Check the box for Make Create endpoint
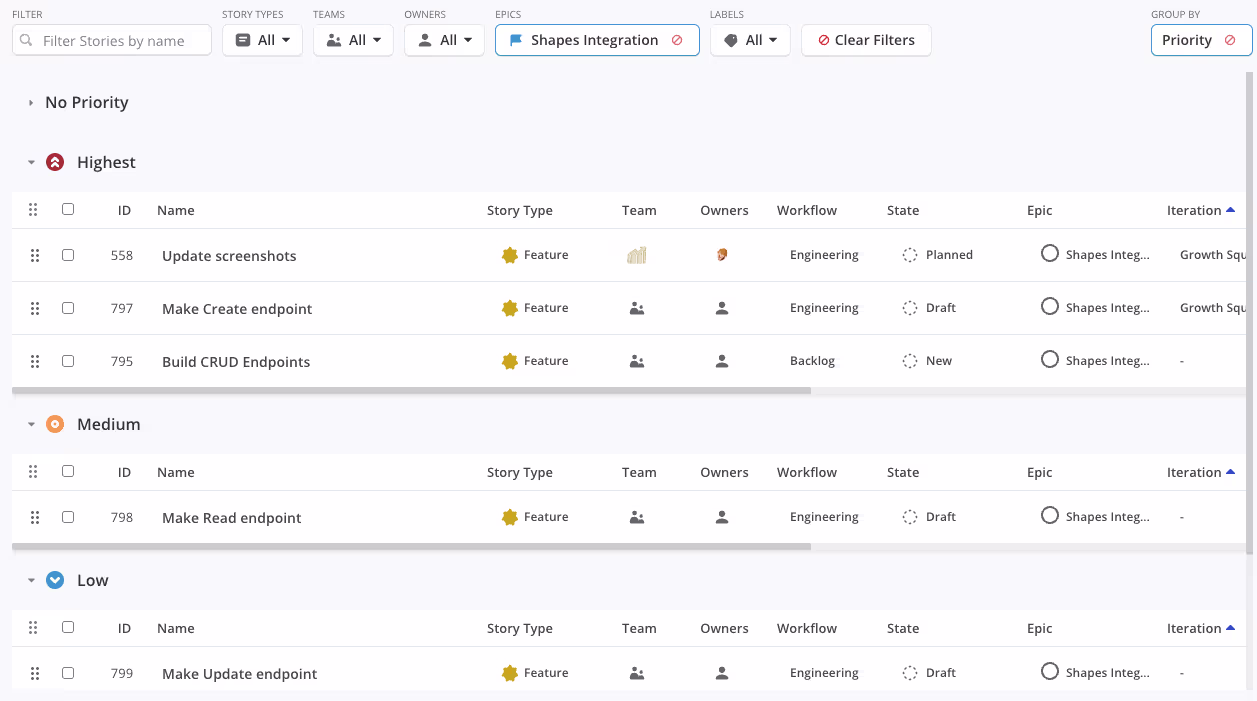This screenshot has height=701, width=1257. pos(68,308)
